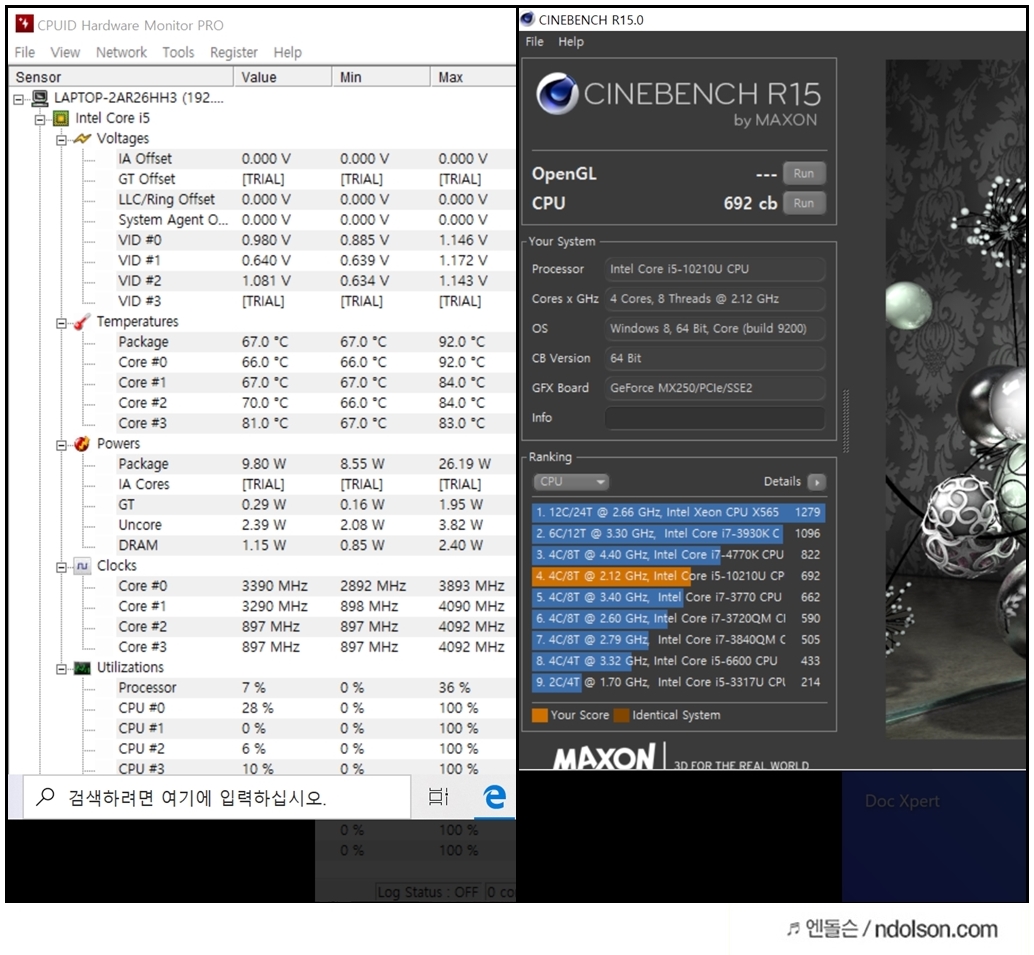Select ranking row Intel Core i5-3317U
Image resolution: width=1034 pixels, height=955 pixels.
(678, 682)
